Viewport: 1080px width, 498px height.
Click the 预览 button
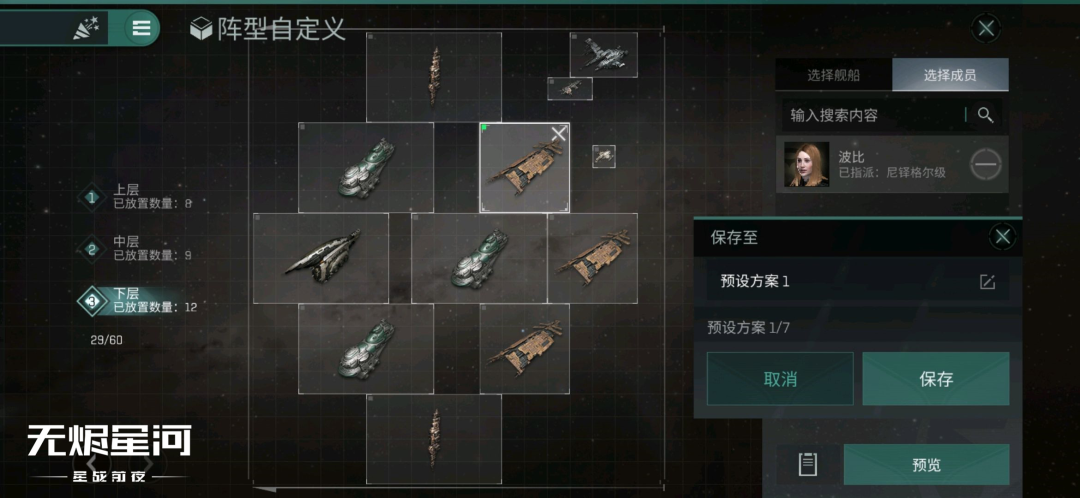(x=926, y=465)
